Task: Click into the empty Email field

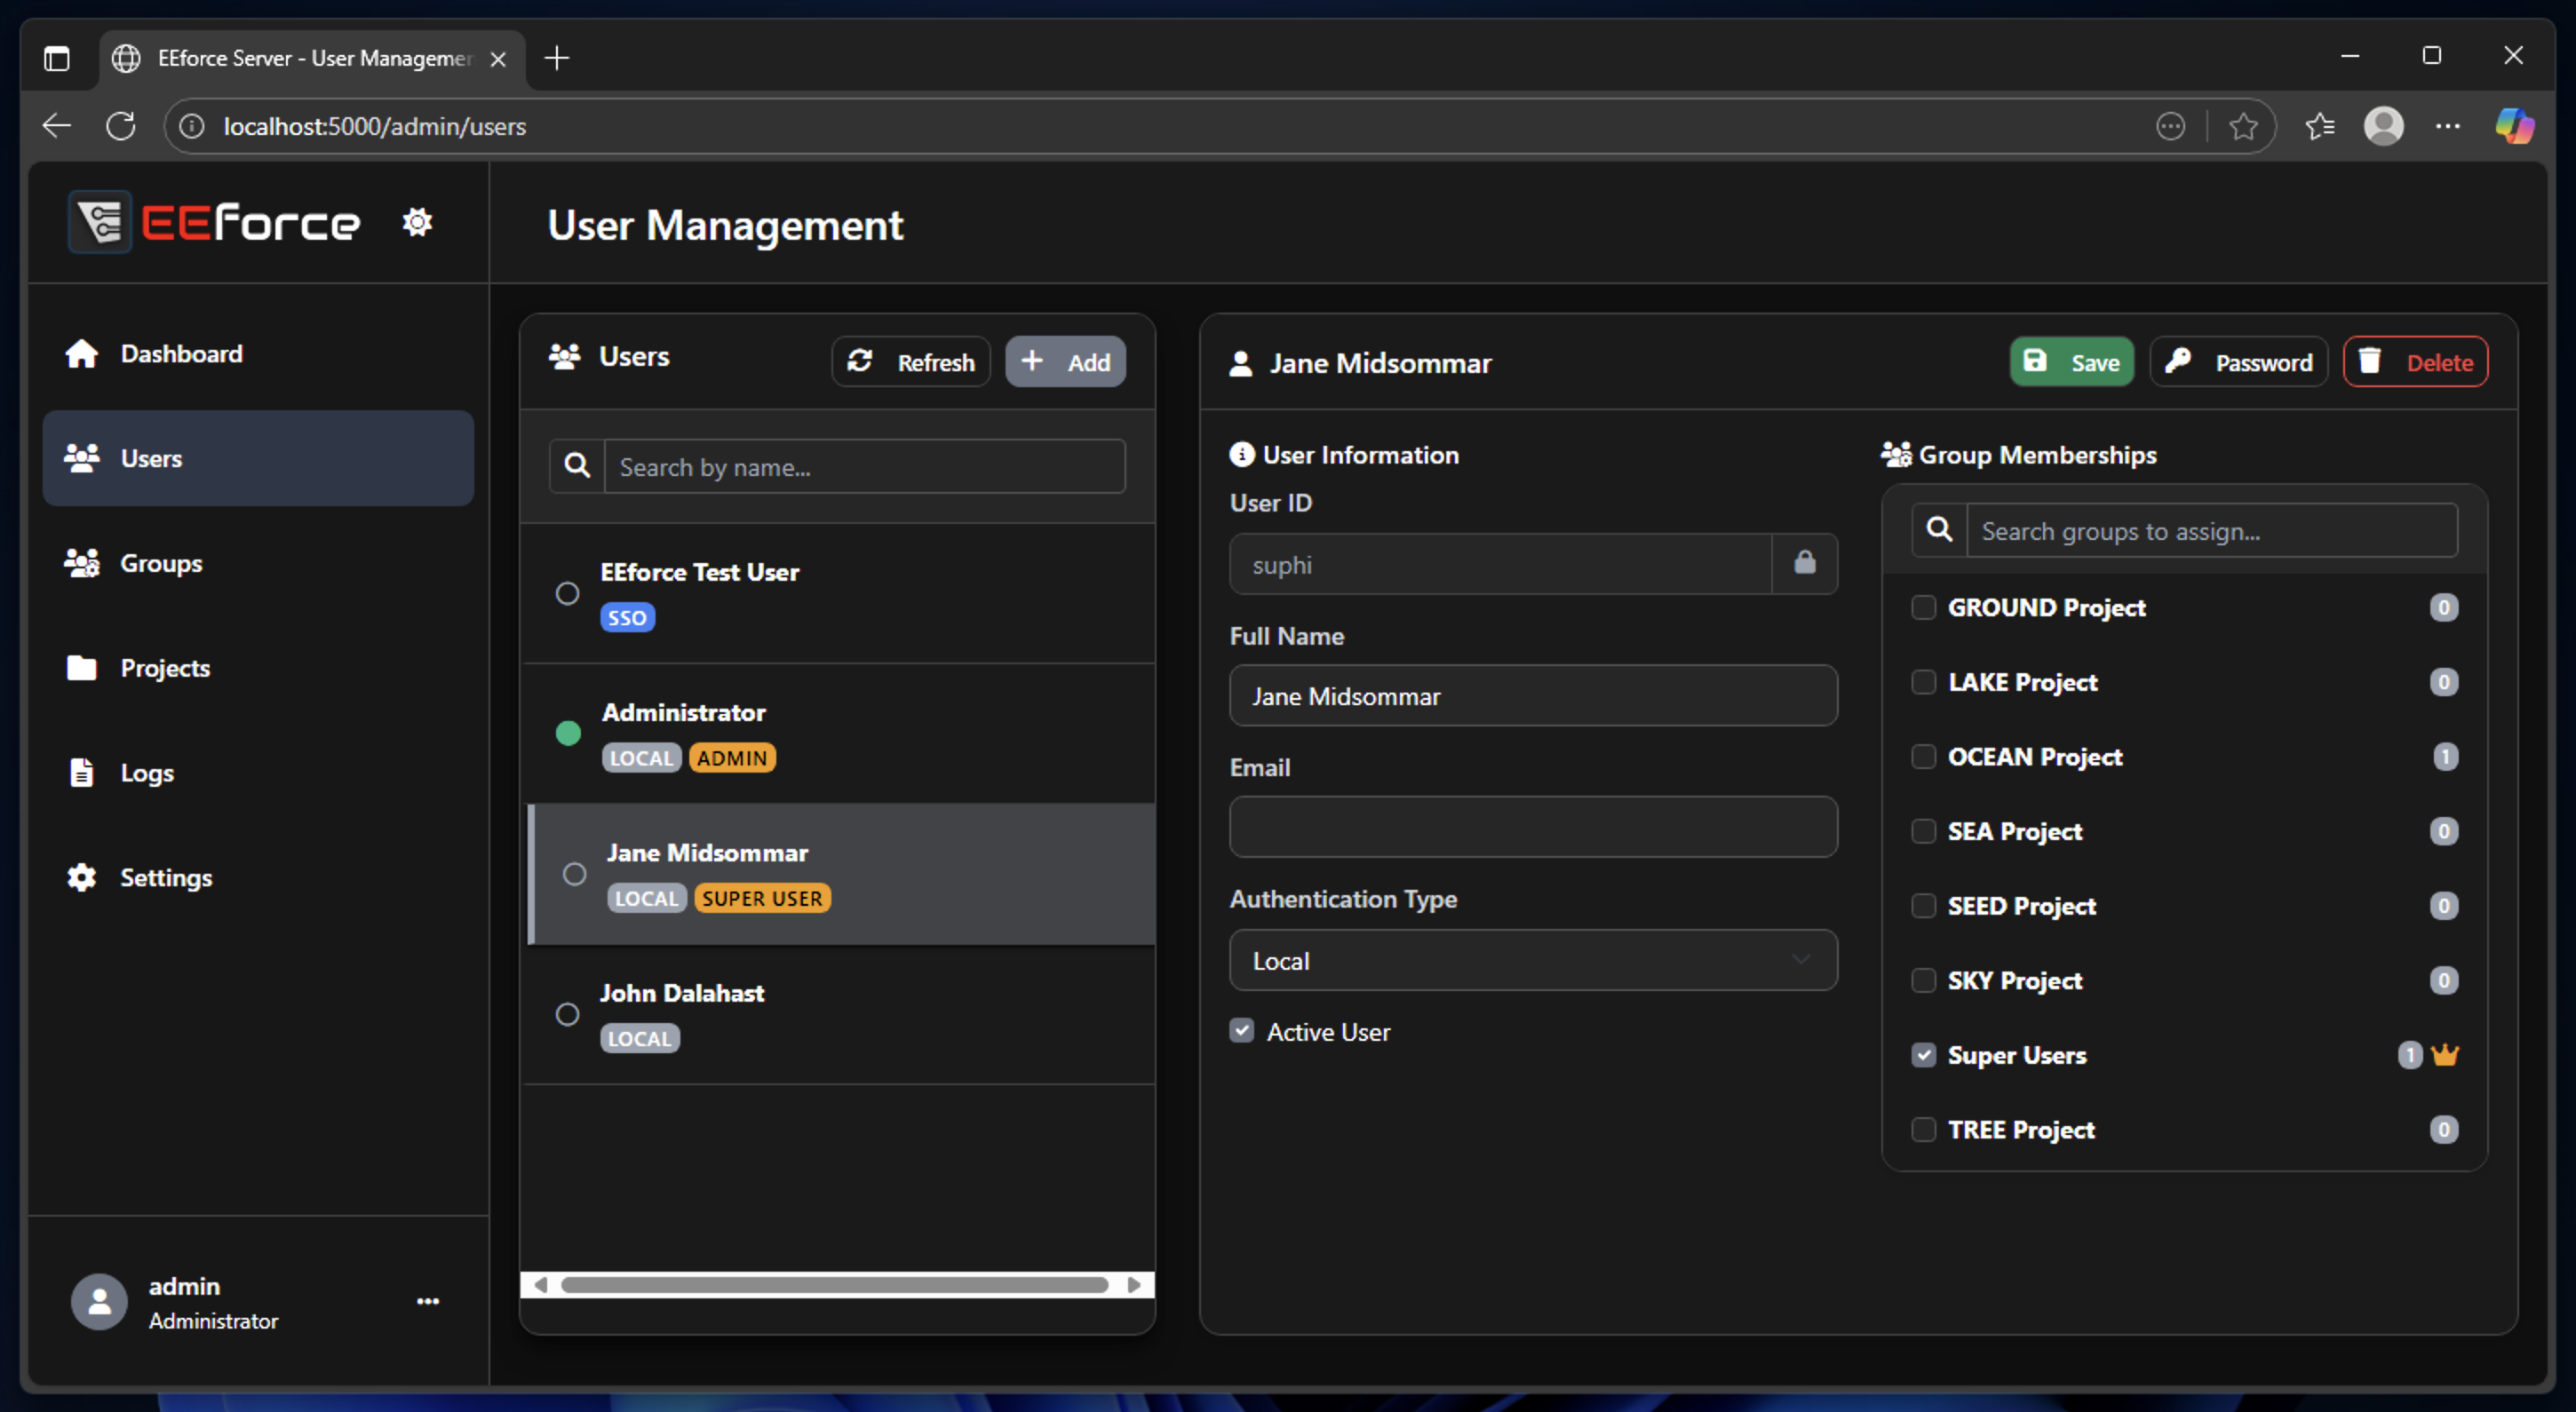Action: [x=1532, y=827]
